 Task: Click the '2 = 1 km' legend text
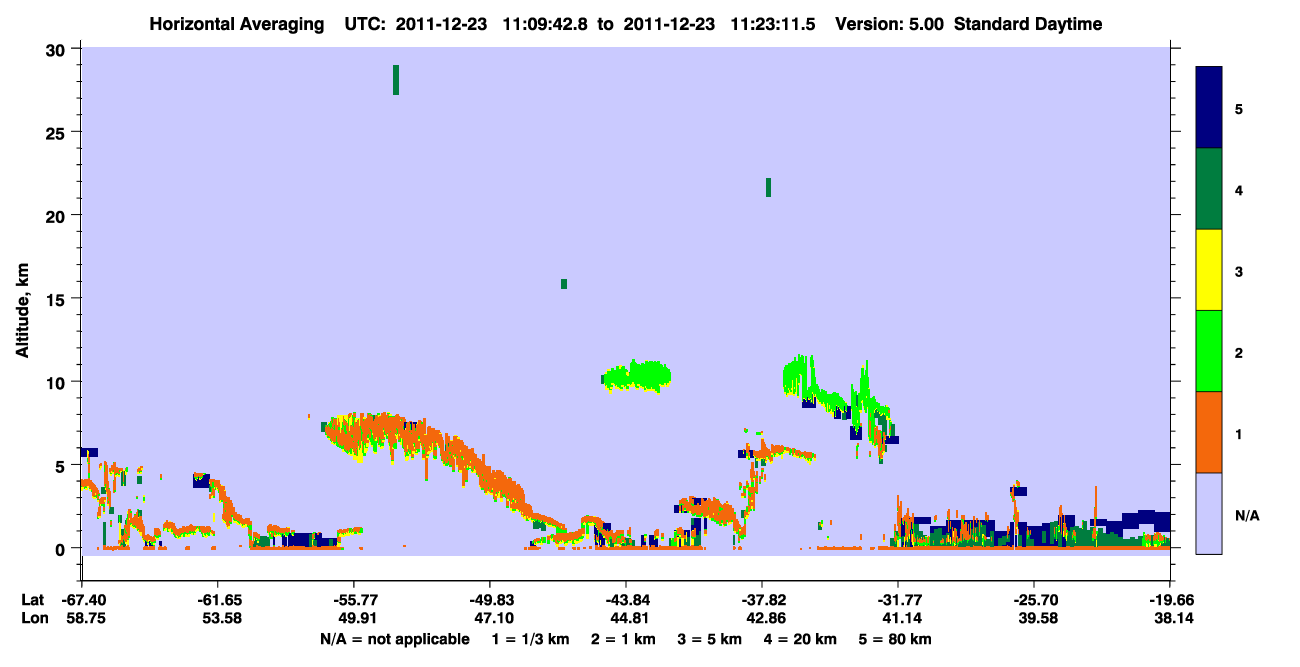[x=624, y=639]
